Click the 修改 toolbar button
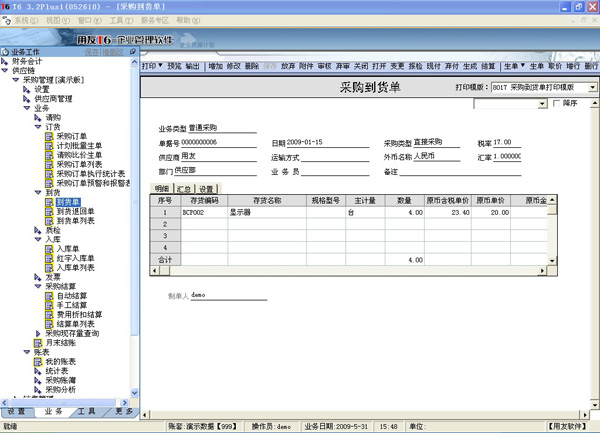This screenshot has height=433, width=600. (233, 66)
